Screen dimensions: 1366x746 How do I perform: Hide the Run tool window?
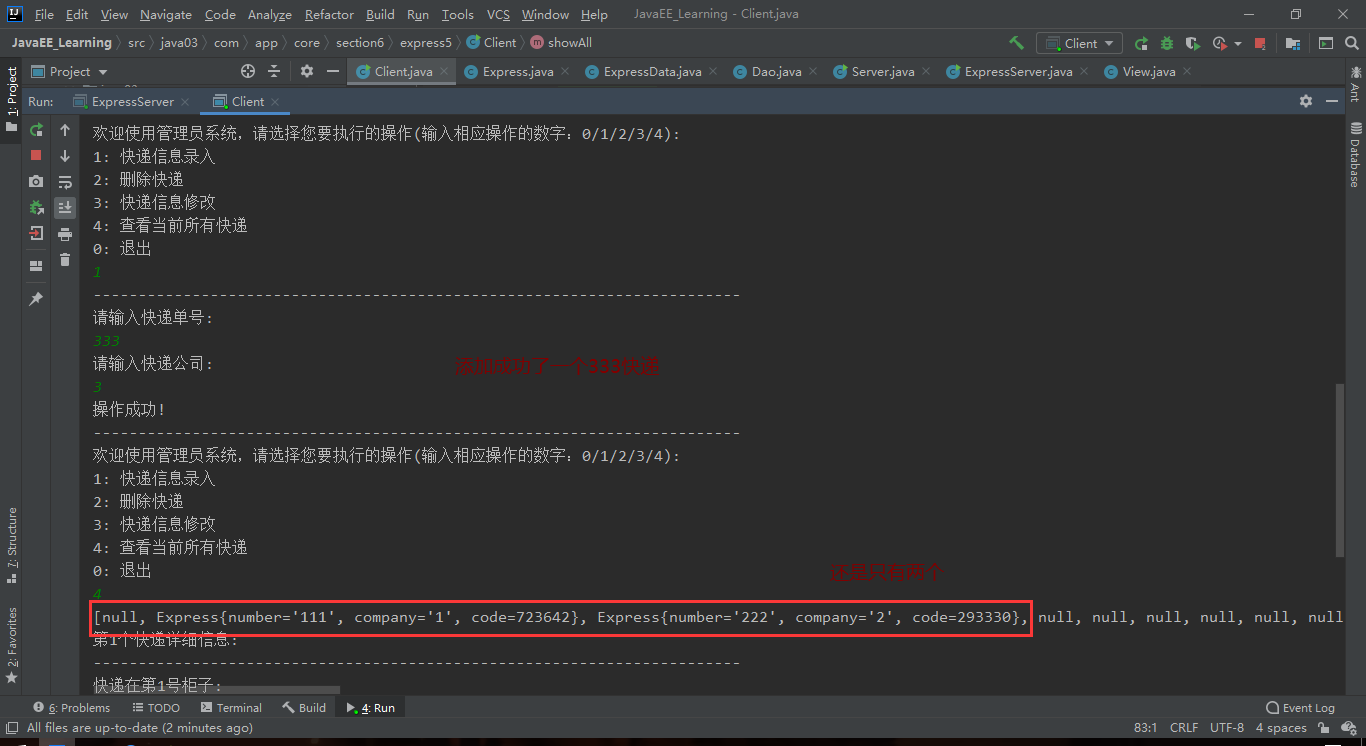click(x=1331, y=101)
